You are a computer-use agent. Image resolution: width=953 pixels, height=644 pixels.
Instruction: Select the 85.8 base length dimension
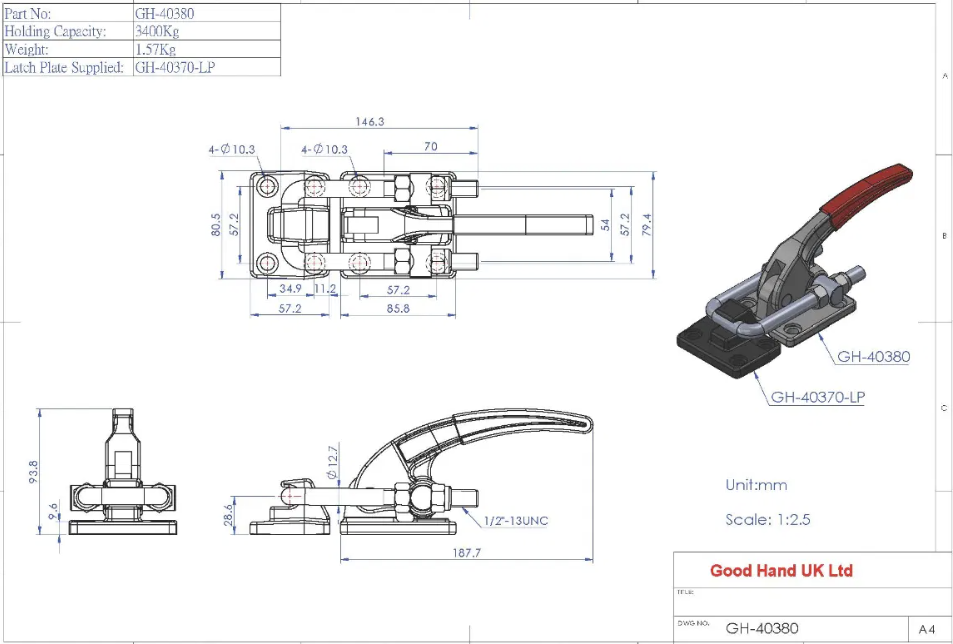pos(398,309)
